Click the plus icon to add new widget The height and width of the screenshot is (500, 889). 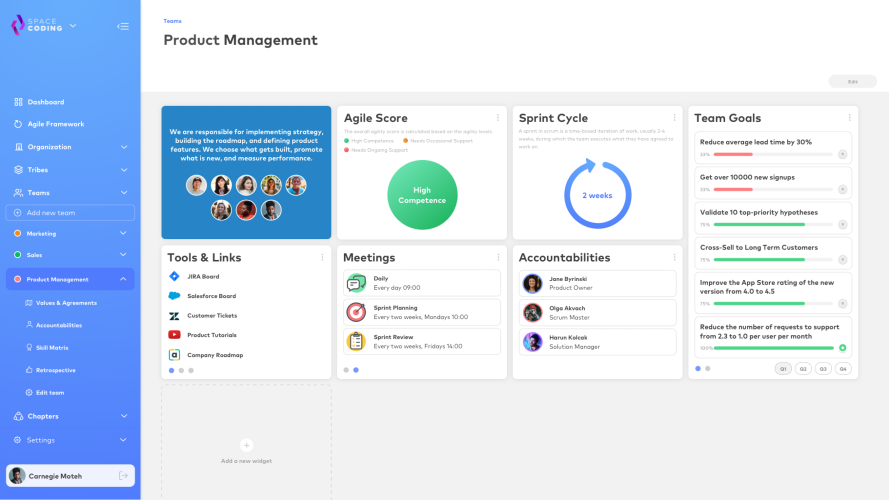[x=246, y=446]
